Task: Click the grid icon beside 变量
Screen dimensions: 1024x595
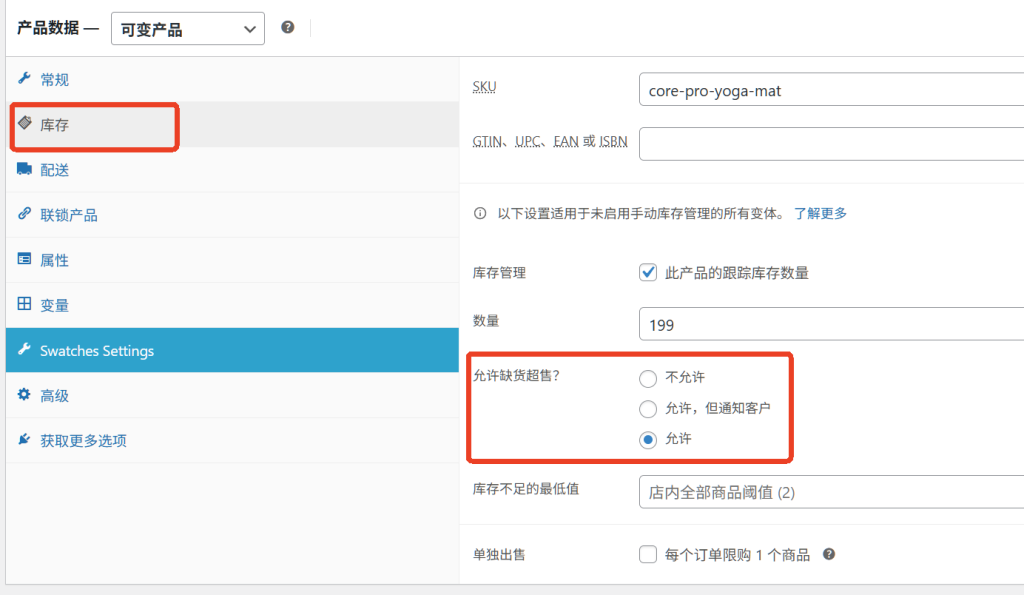Action: coord(24,304)
